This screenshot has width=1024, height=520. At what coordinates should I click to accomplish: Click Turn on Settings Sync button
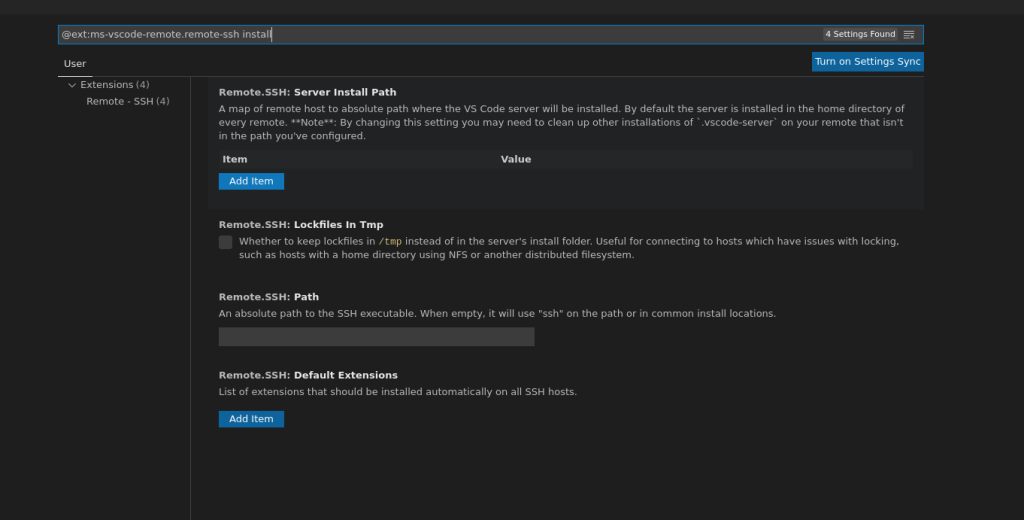867,62
